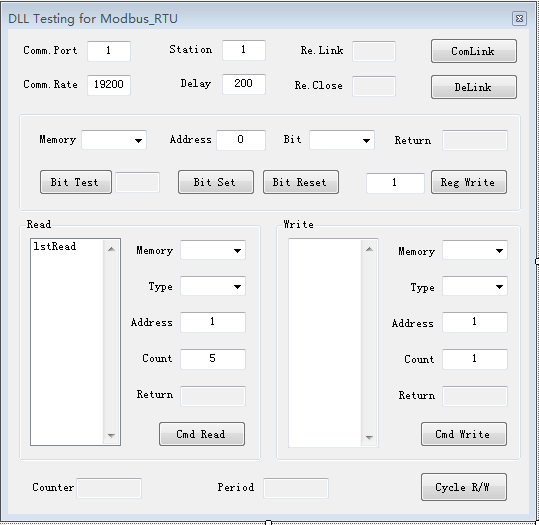Click the Cmd Write button
This screenshot has height=525, width=539.
(x=464, y=434)
